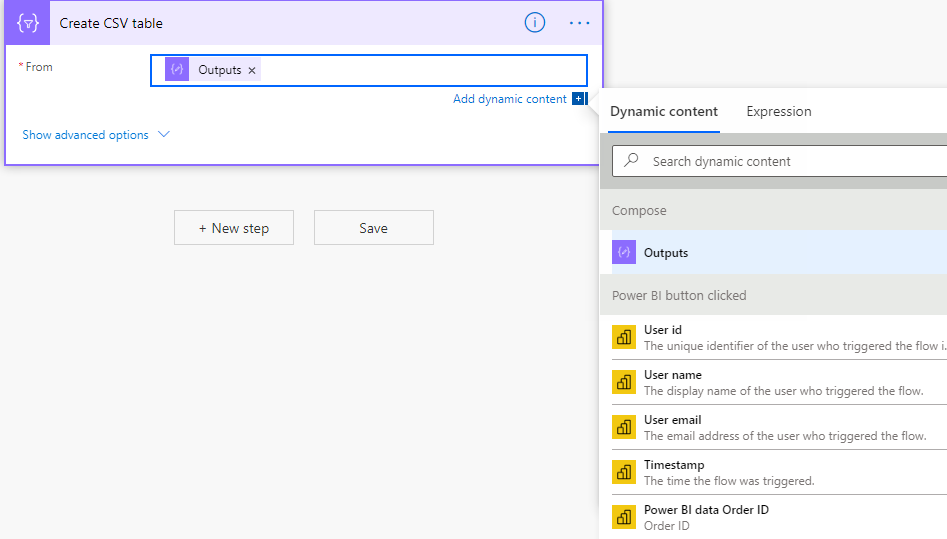Click the chevron next to Show advanced options
Viewport: 947px width, 539px height.
coord(164,135)
